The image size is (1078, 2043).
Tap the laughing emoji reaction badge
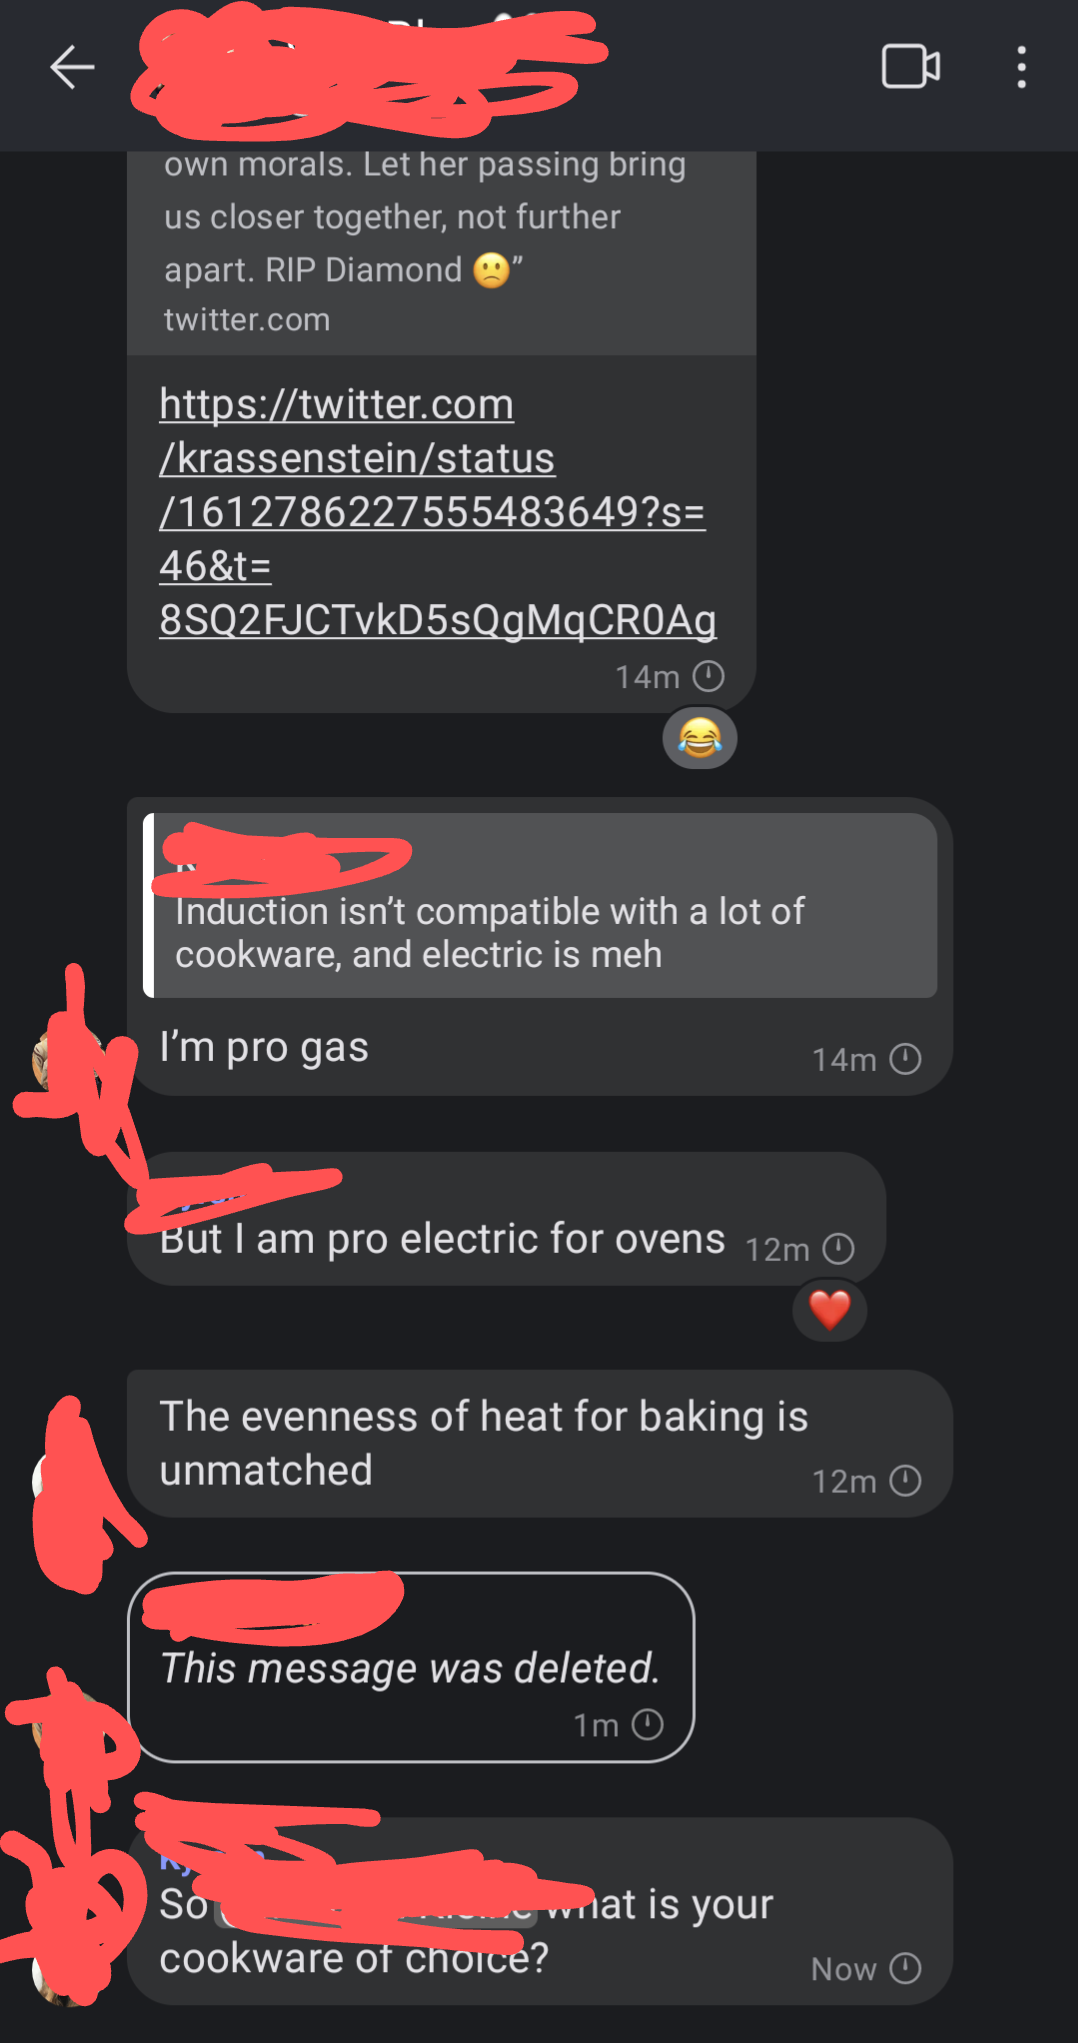[700, 739]
